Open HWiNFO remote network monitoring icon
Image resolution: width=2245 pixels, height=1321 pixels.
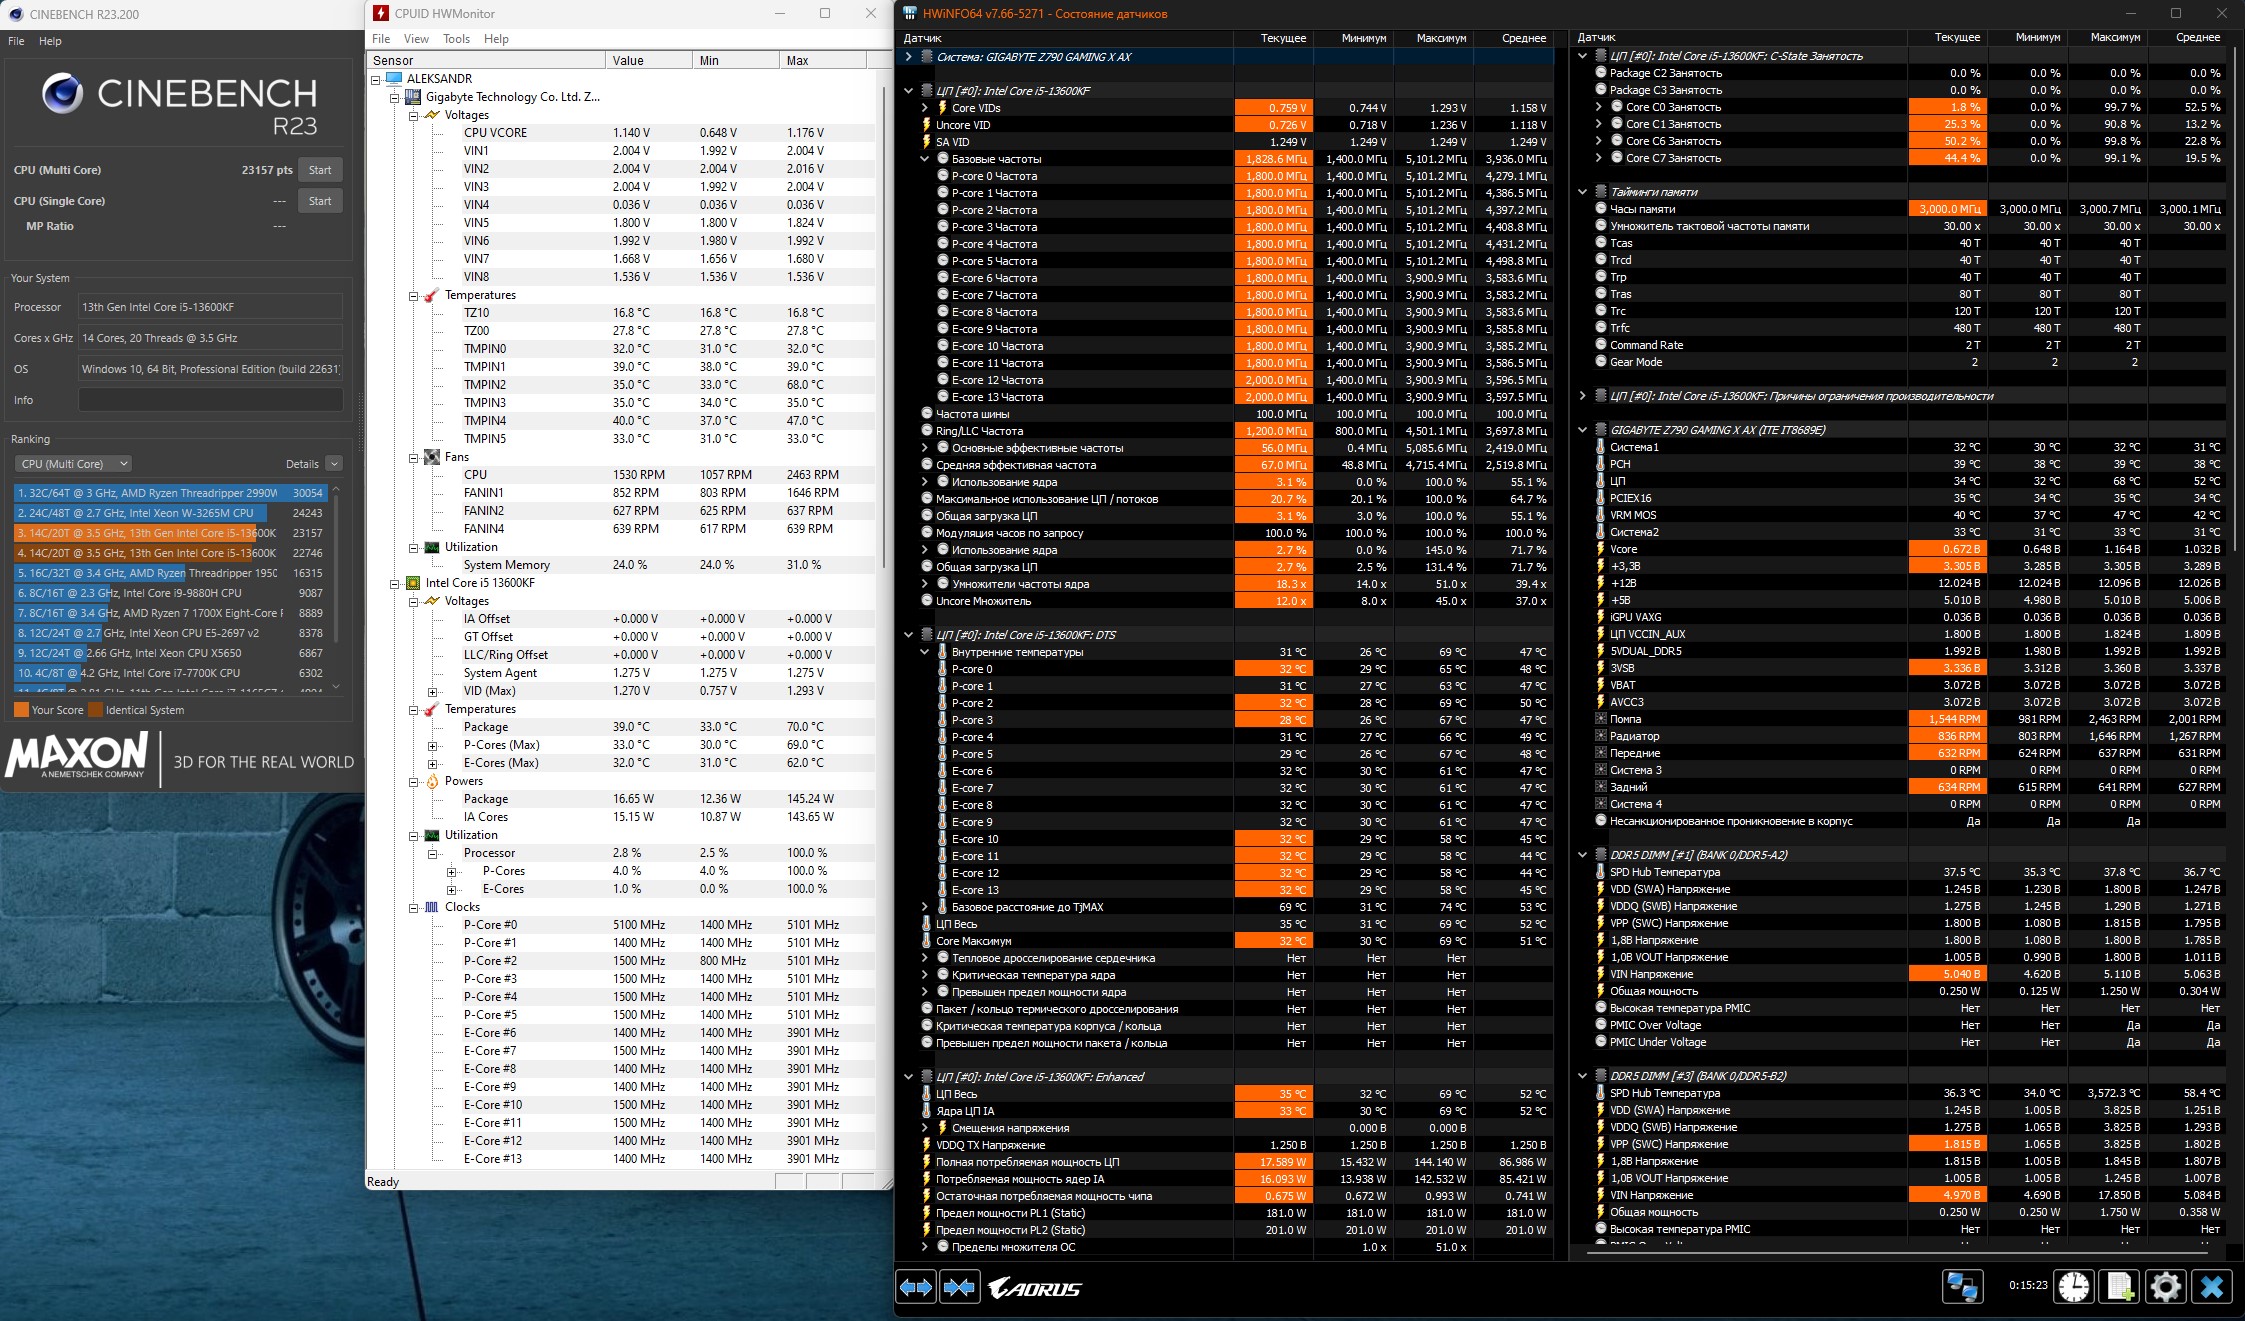point(1962,1286)
